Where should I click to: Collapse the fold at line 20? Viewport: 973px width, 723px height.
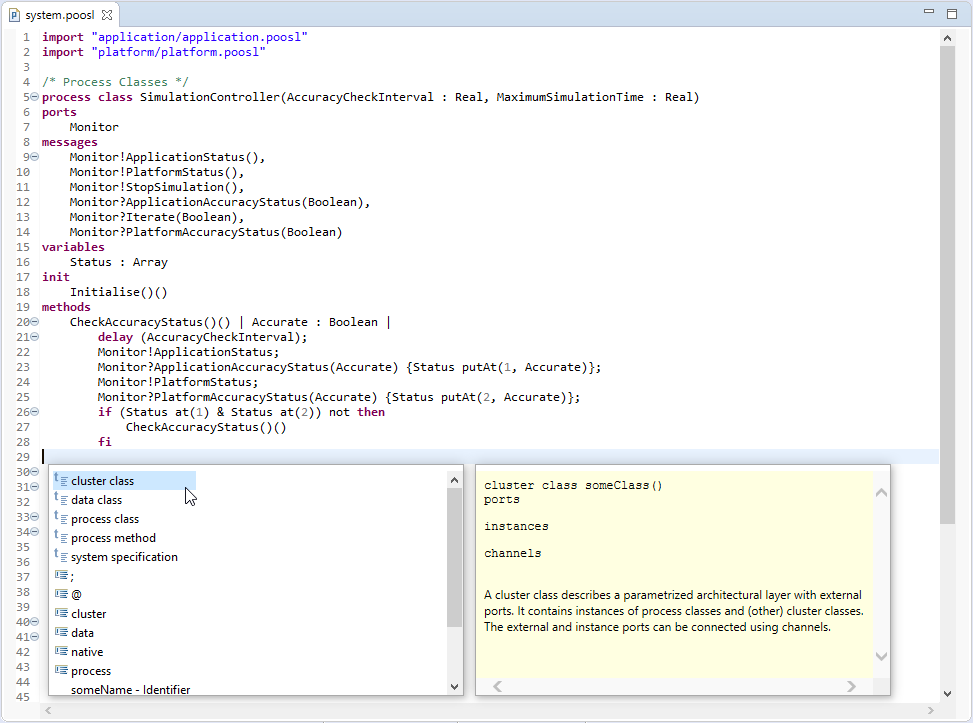click(35, 321)
